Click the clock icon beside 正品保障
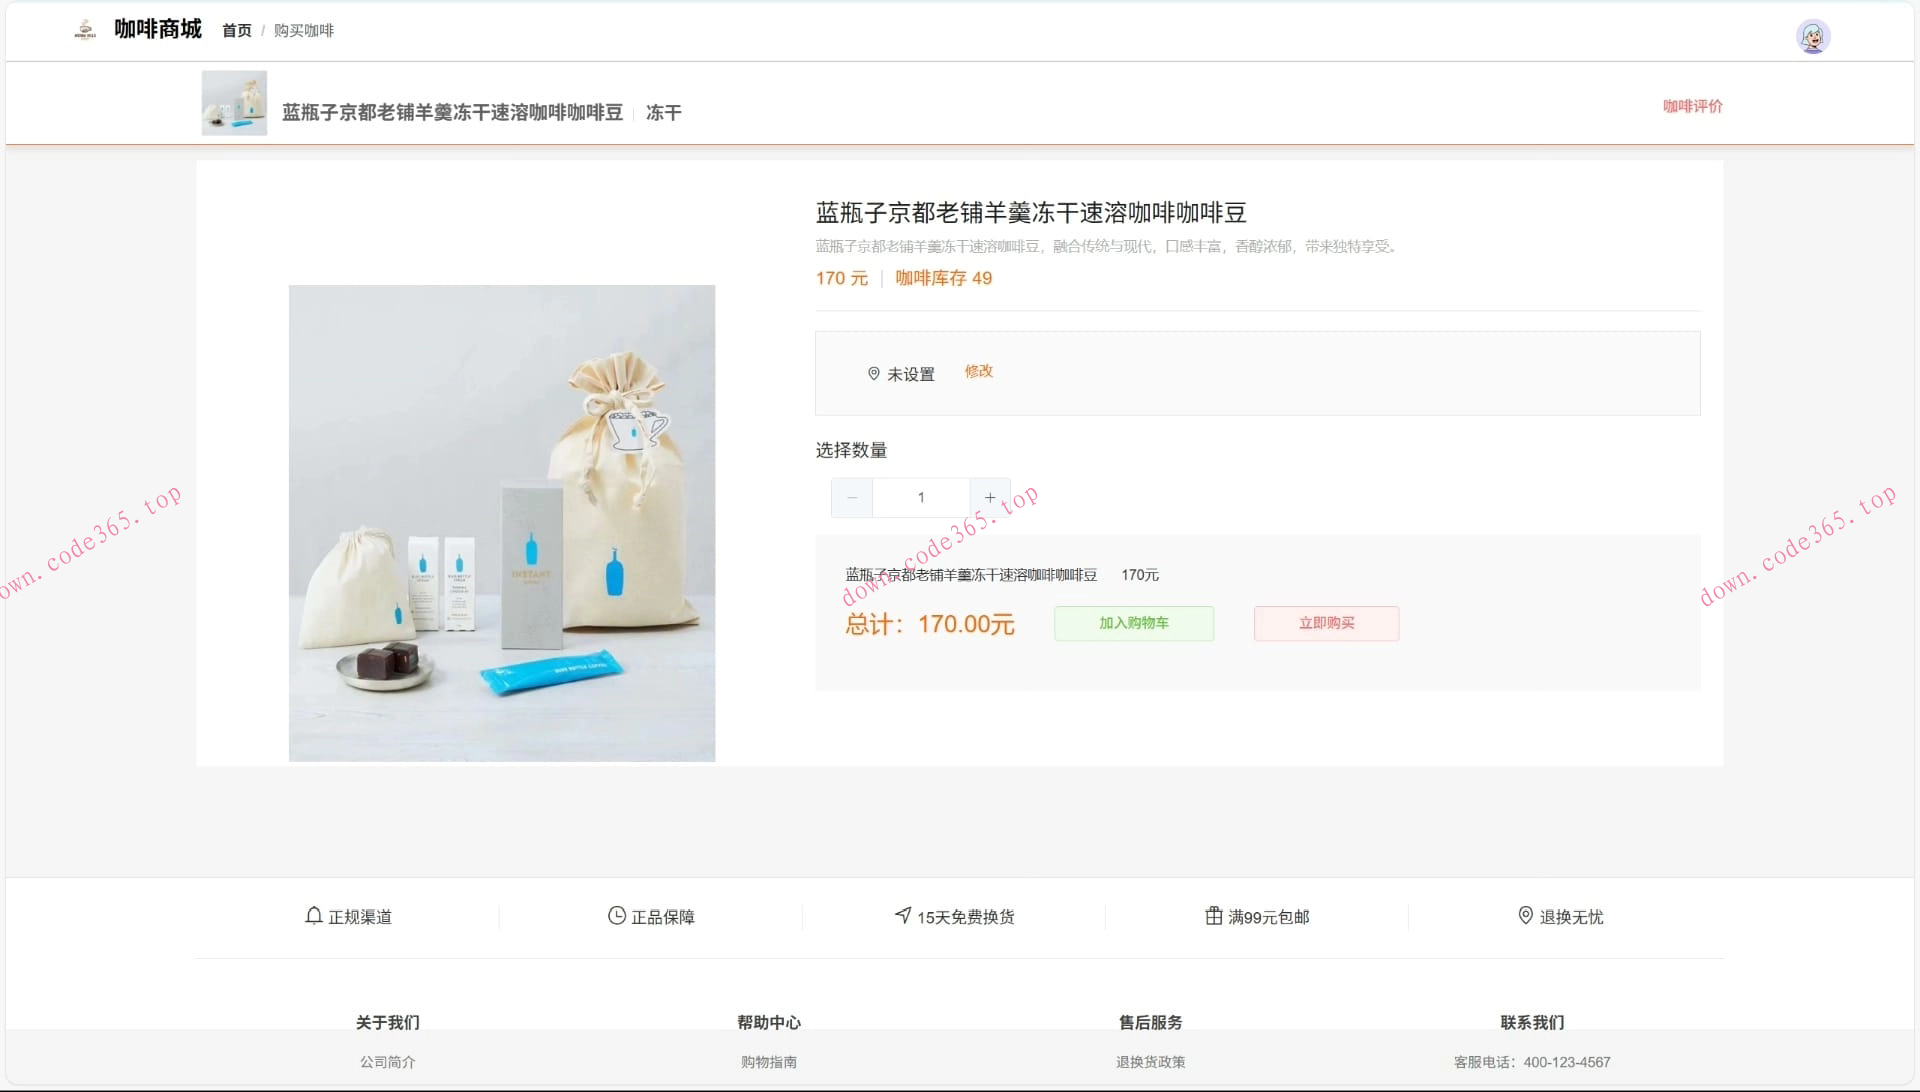This screenshot has height=1092, width=1920. [x=614, y=914]
